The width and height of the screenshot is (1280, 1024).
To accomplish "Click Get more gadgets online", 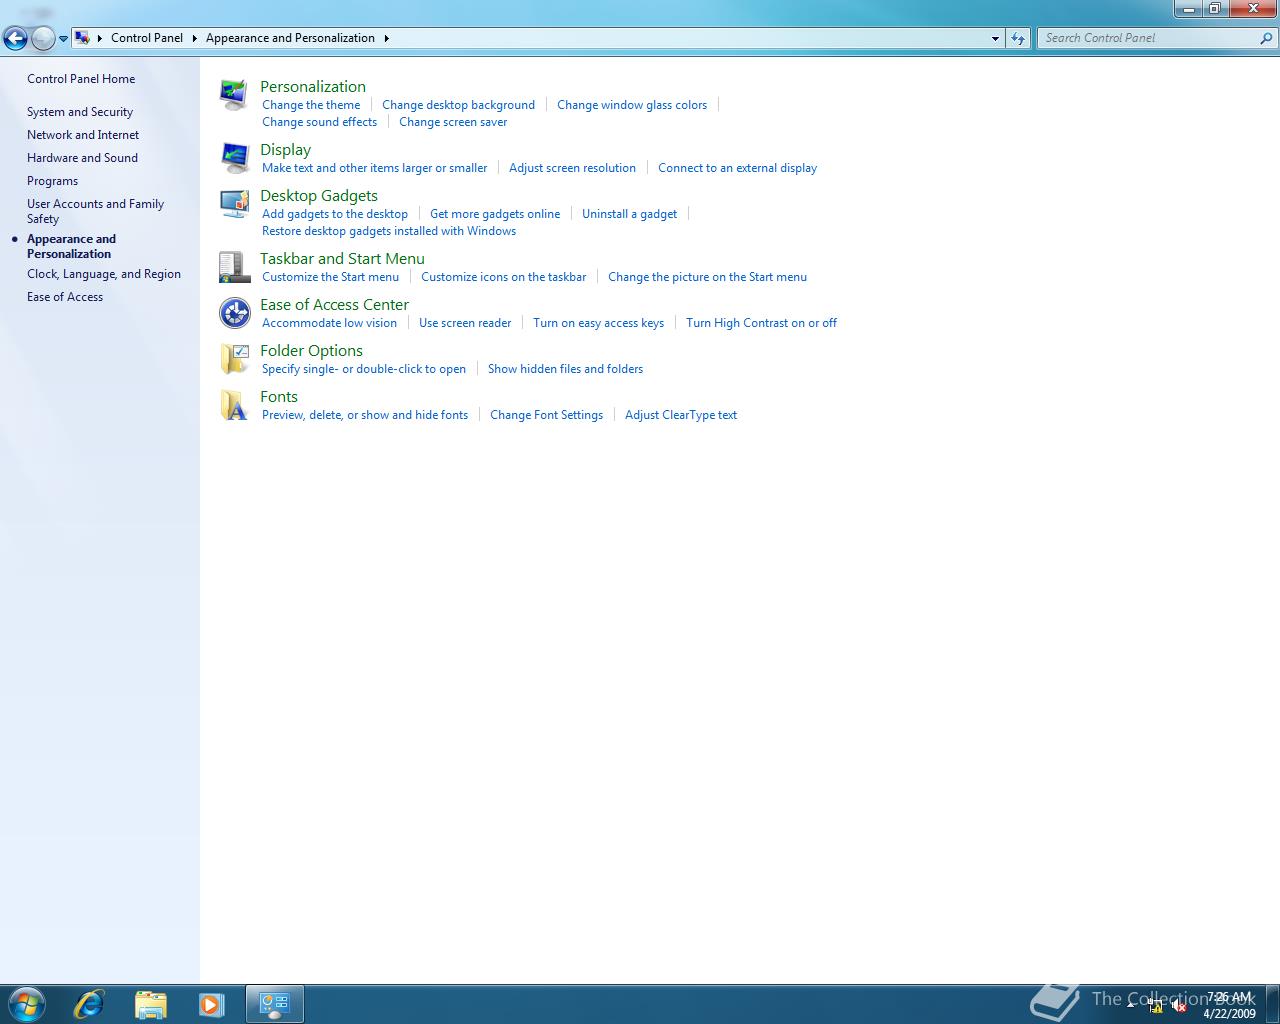I will [495, 214].
